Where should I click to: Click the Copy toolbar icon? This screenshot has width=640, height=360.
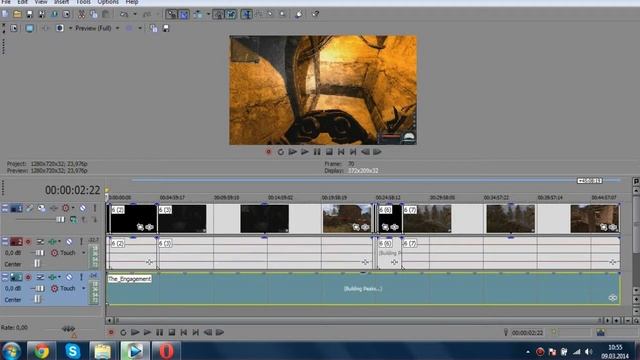pyautogui.click(x=93, y=14)
